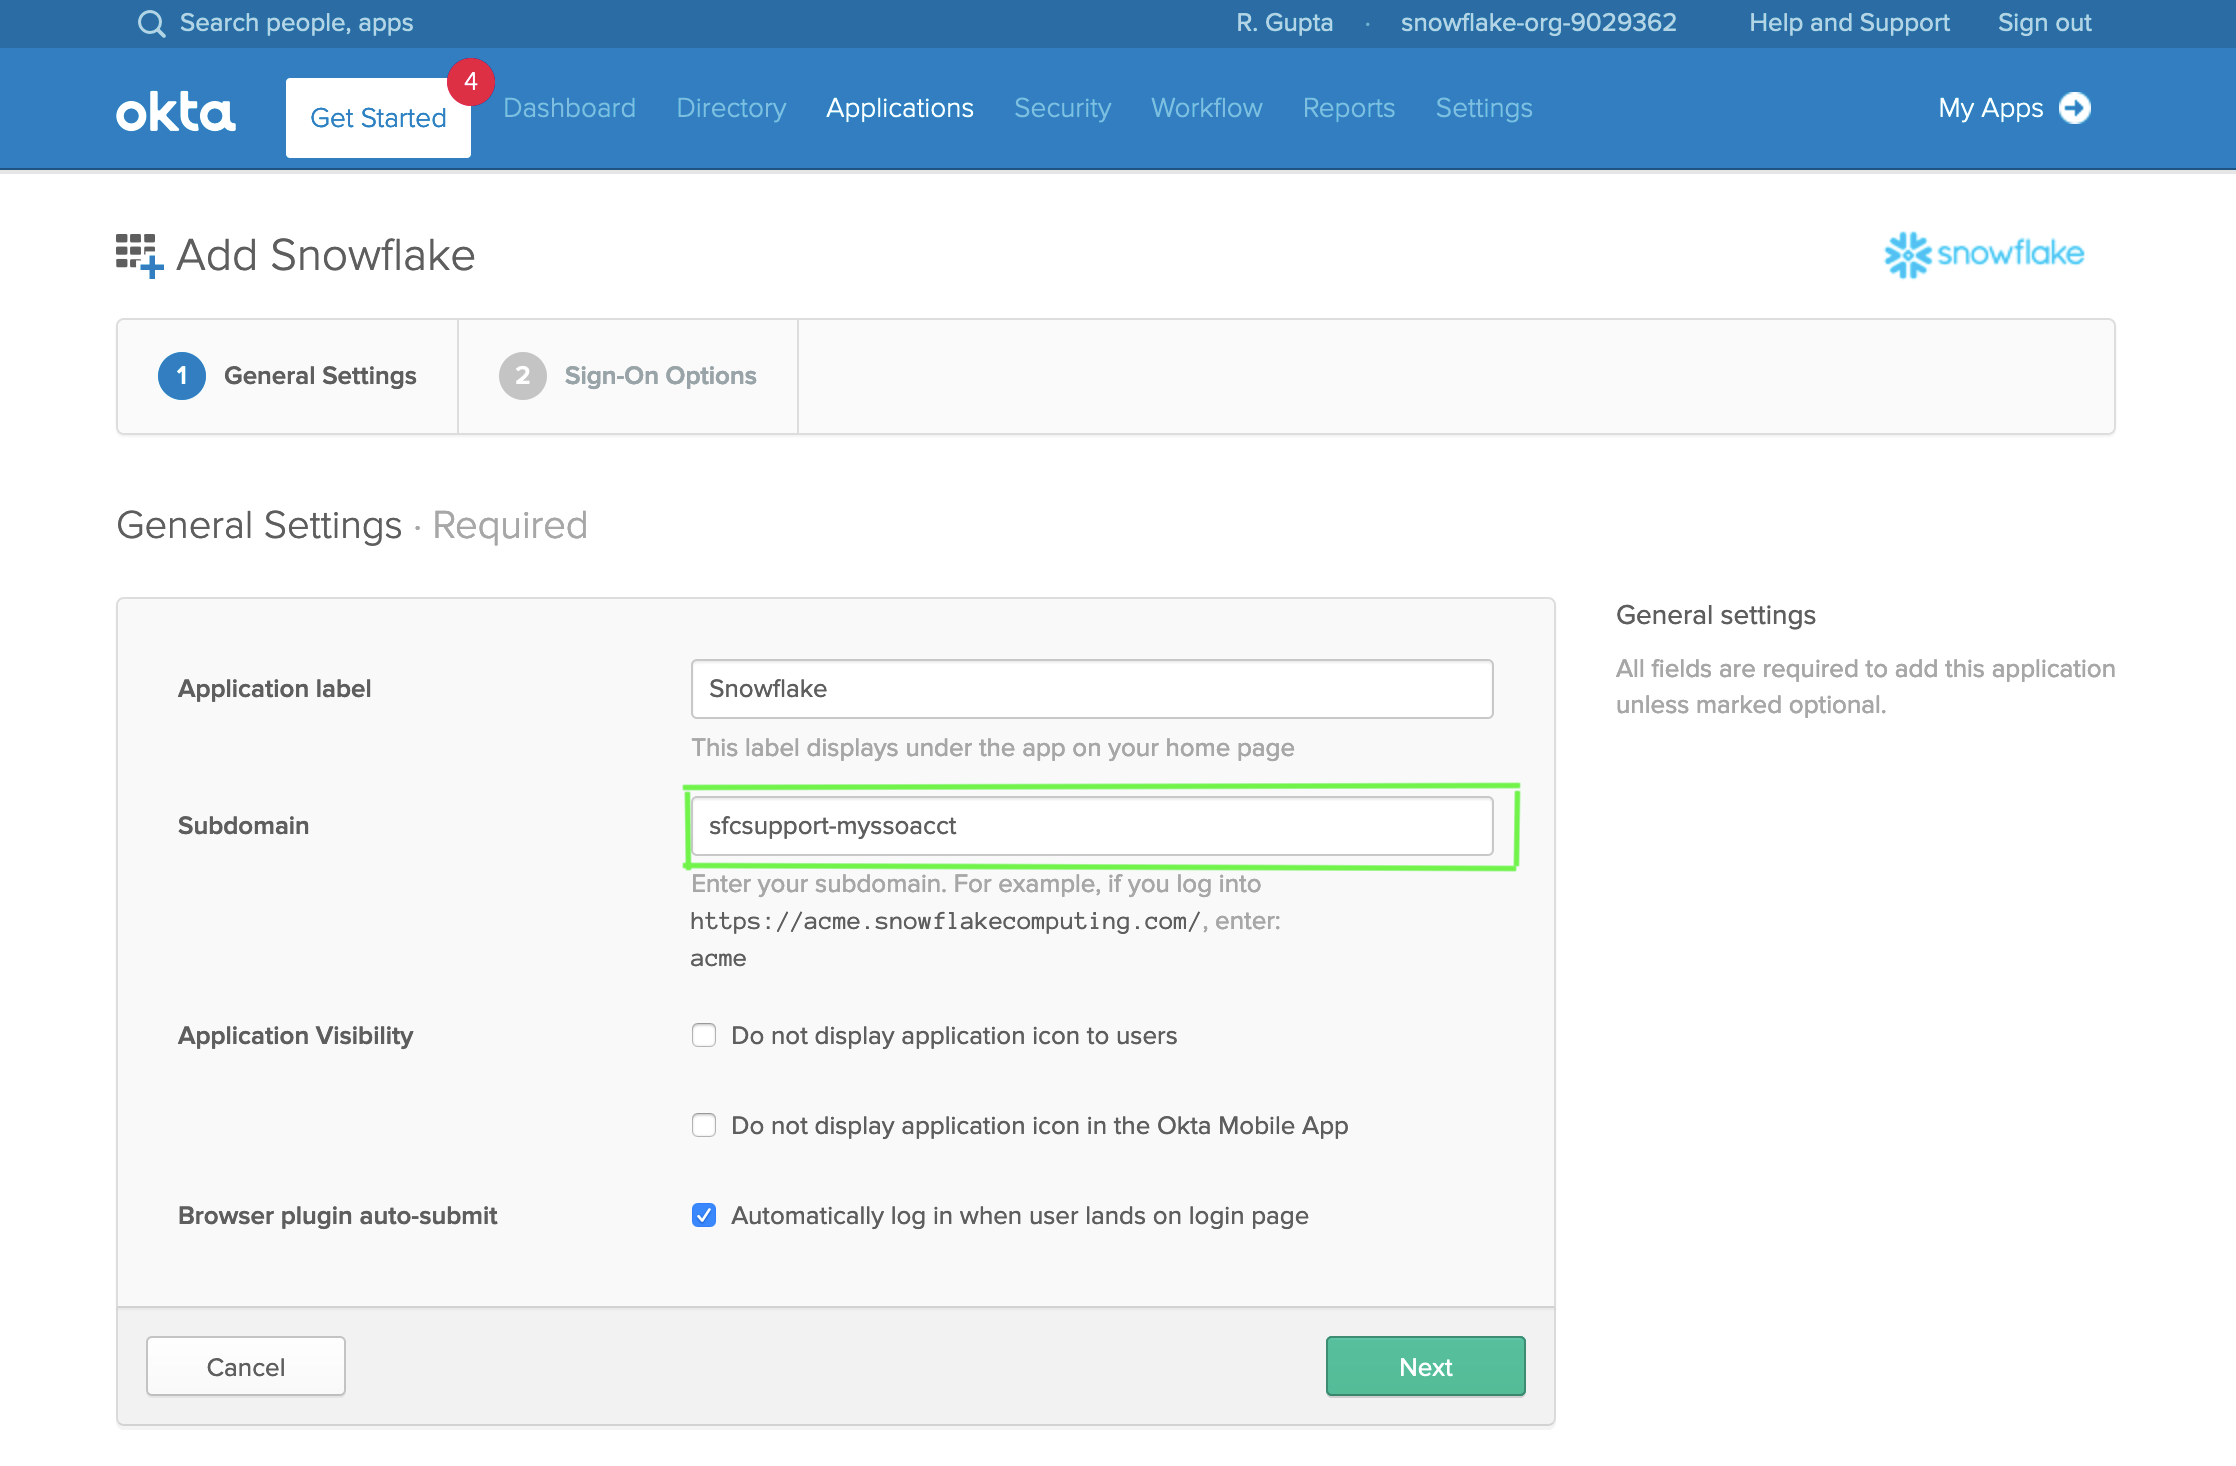This screenshot has height=1466, width=2236.
Task: Click Cancel to discard changes
Action: pyautogui.click(x=245, y=1366)
